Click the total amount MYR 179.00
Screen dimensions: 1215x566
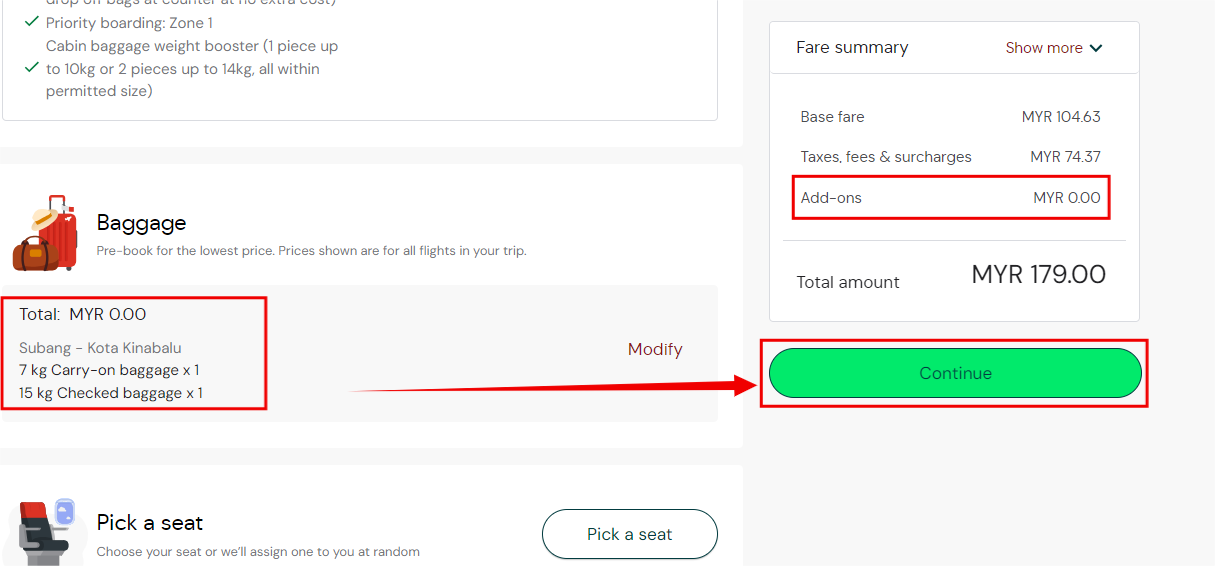coord(1038,275)
